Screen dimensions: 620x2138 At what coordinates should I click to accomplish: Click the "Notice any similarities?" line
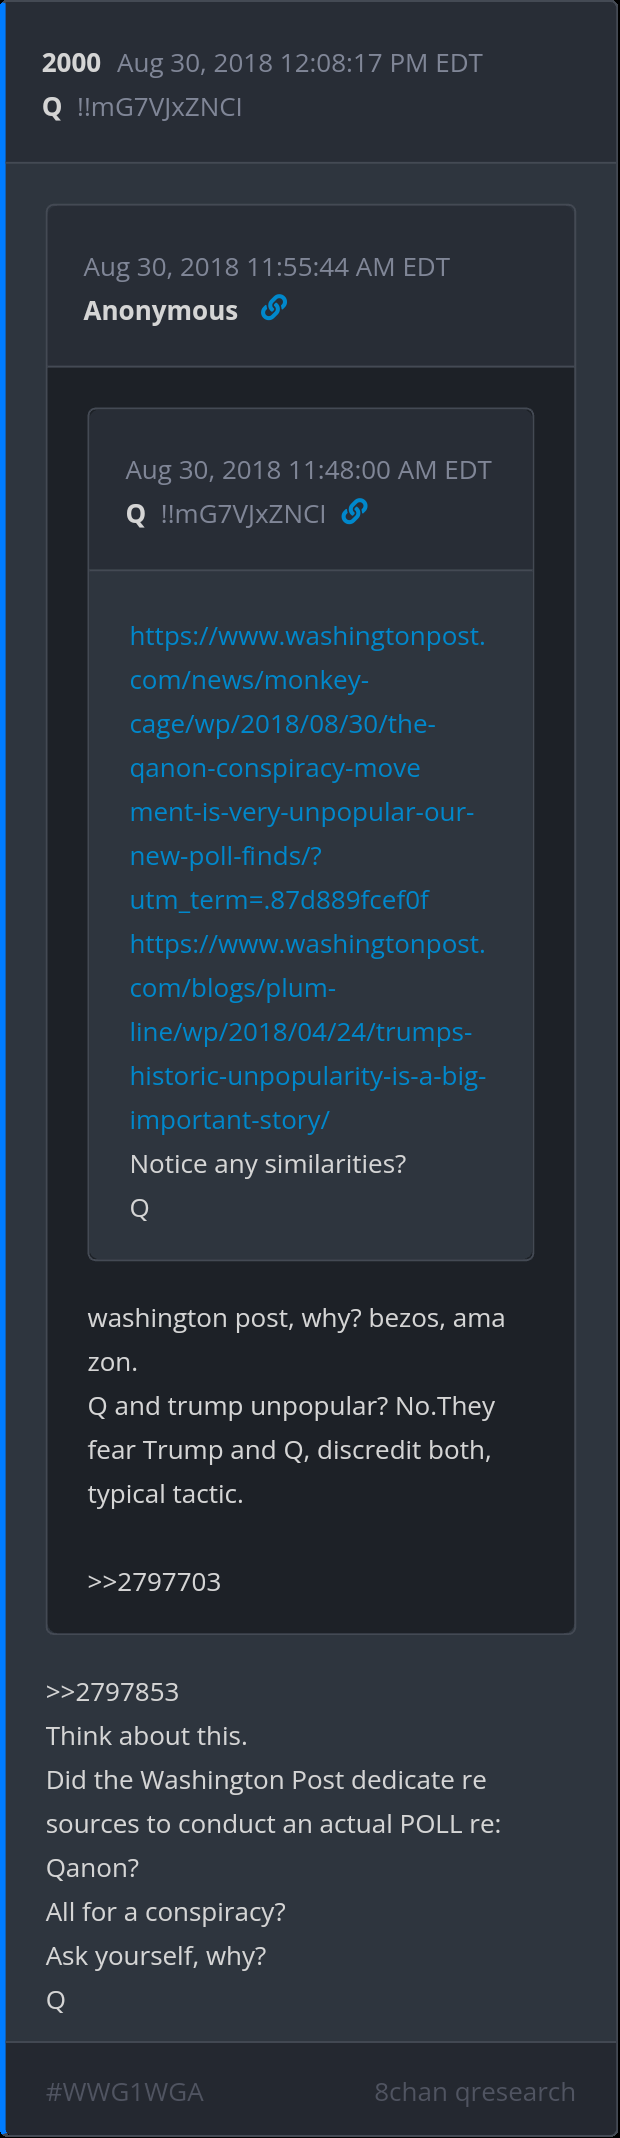268,1164
